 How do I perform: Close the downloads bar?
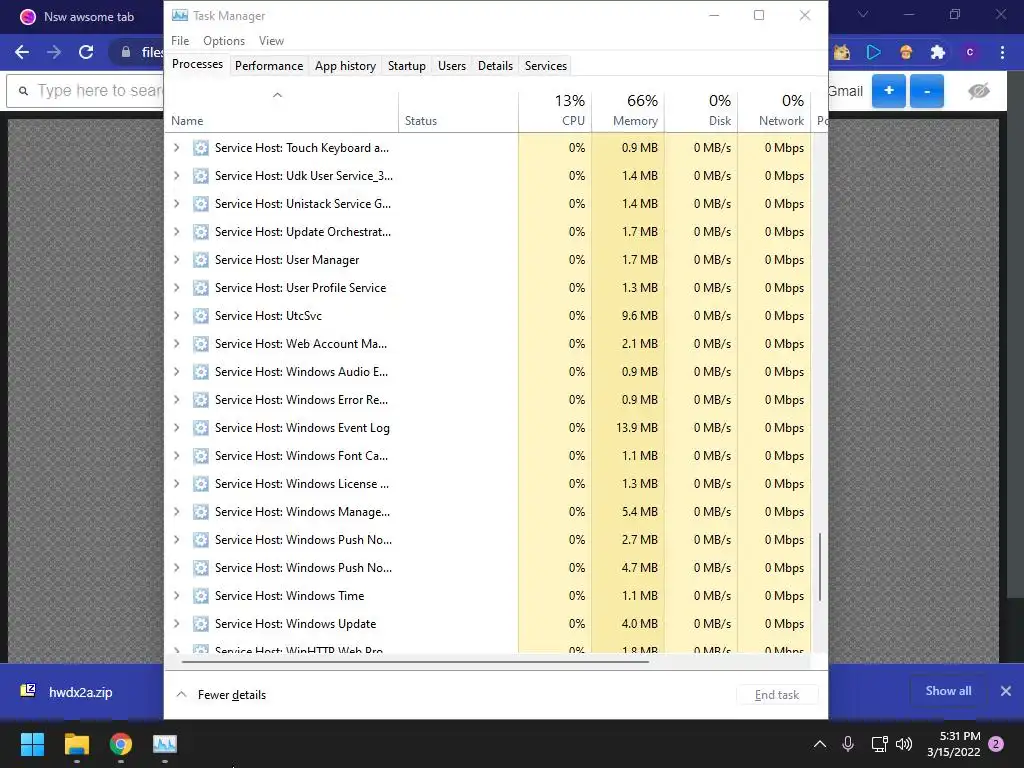(1006, 691)
